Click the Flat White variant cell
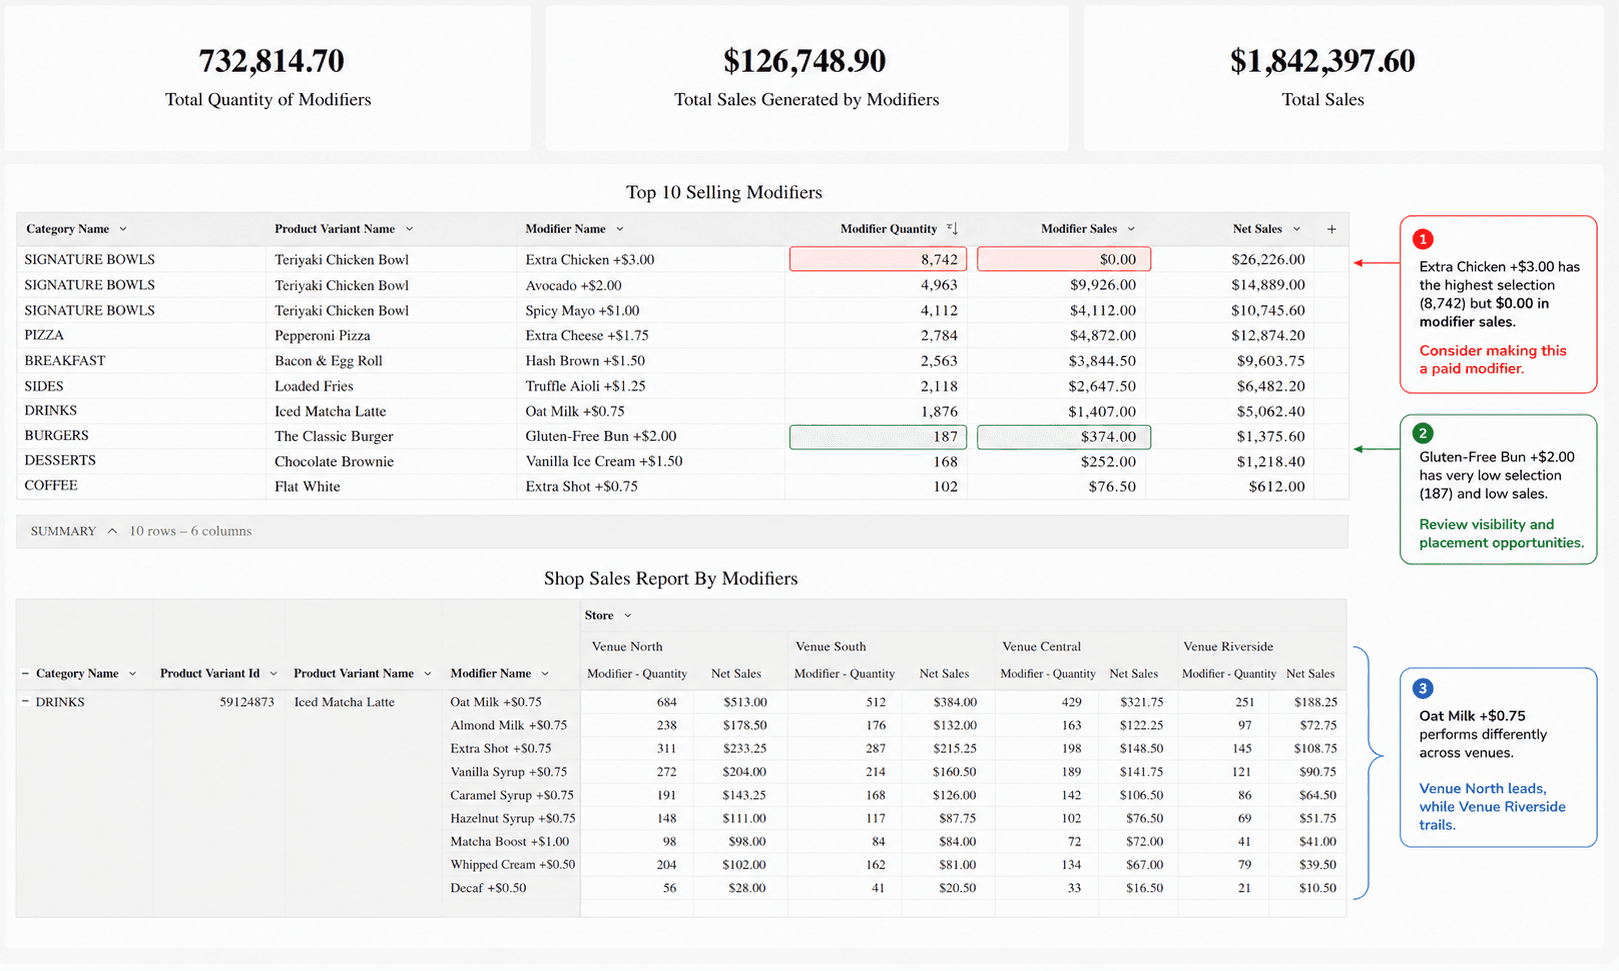Viewport: 1619px width, 971px height. coord(307,486)
